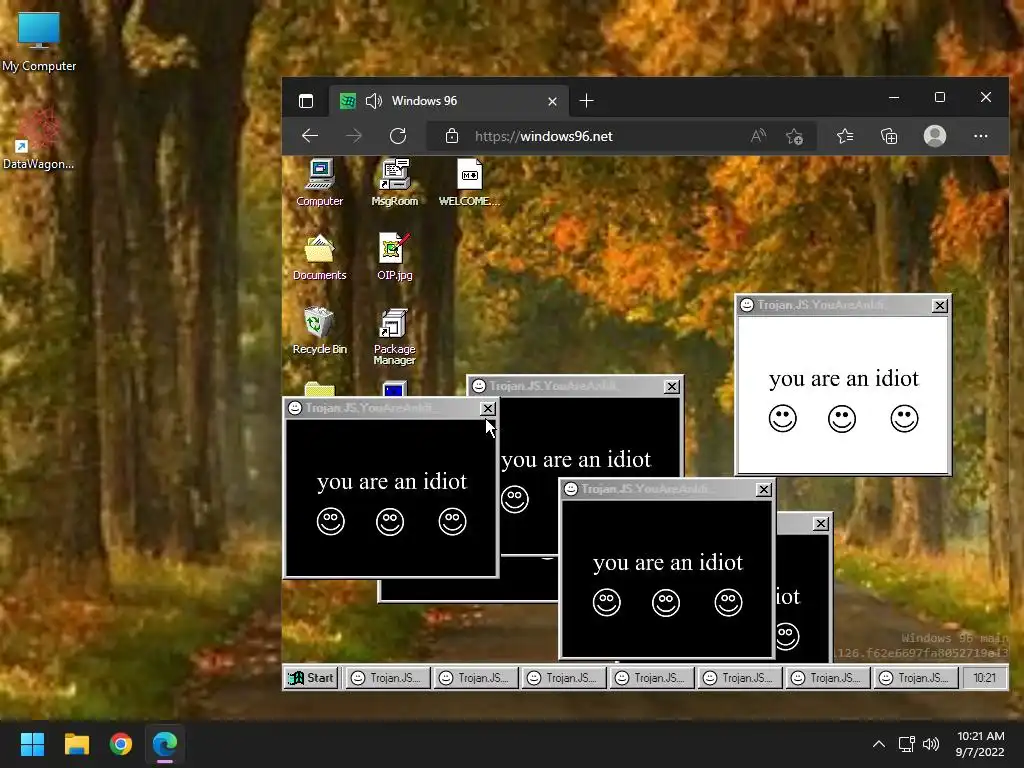Close the front center black Trojan window
The width and height of the screenshot is (1024, 768).
tap(763, 489)
